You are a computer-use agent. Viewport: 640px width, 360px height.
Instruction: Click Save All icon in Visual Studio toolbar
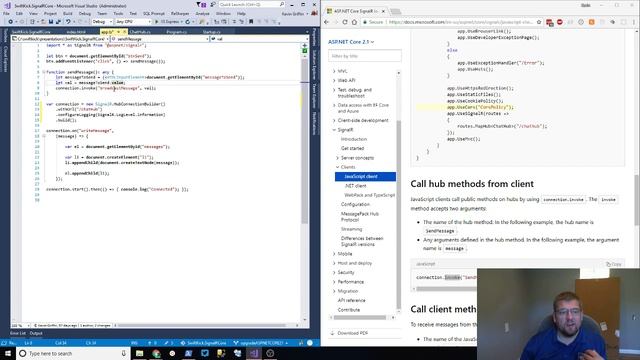point(58,22)
